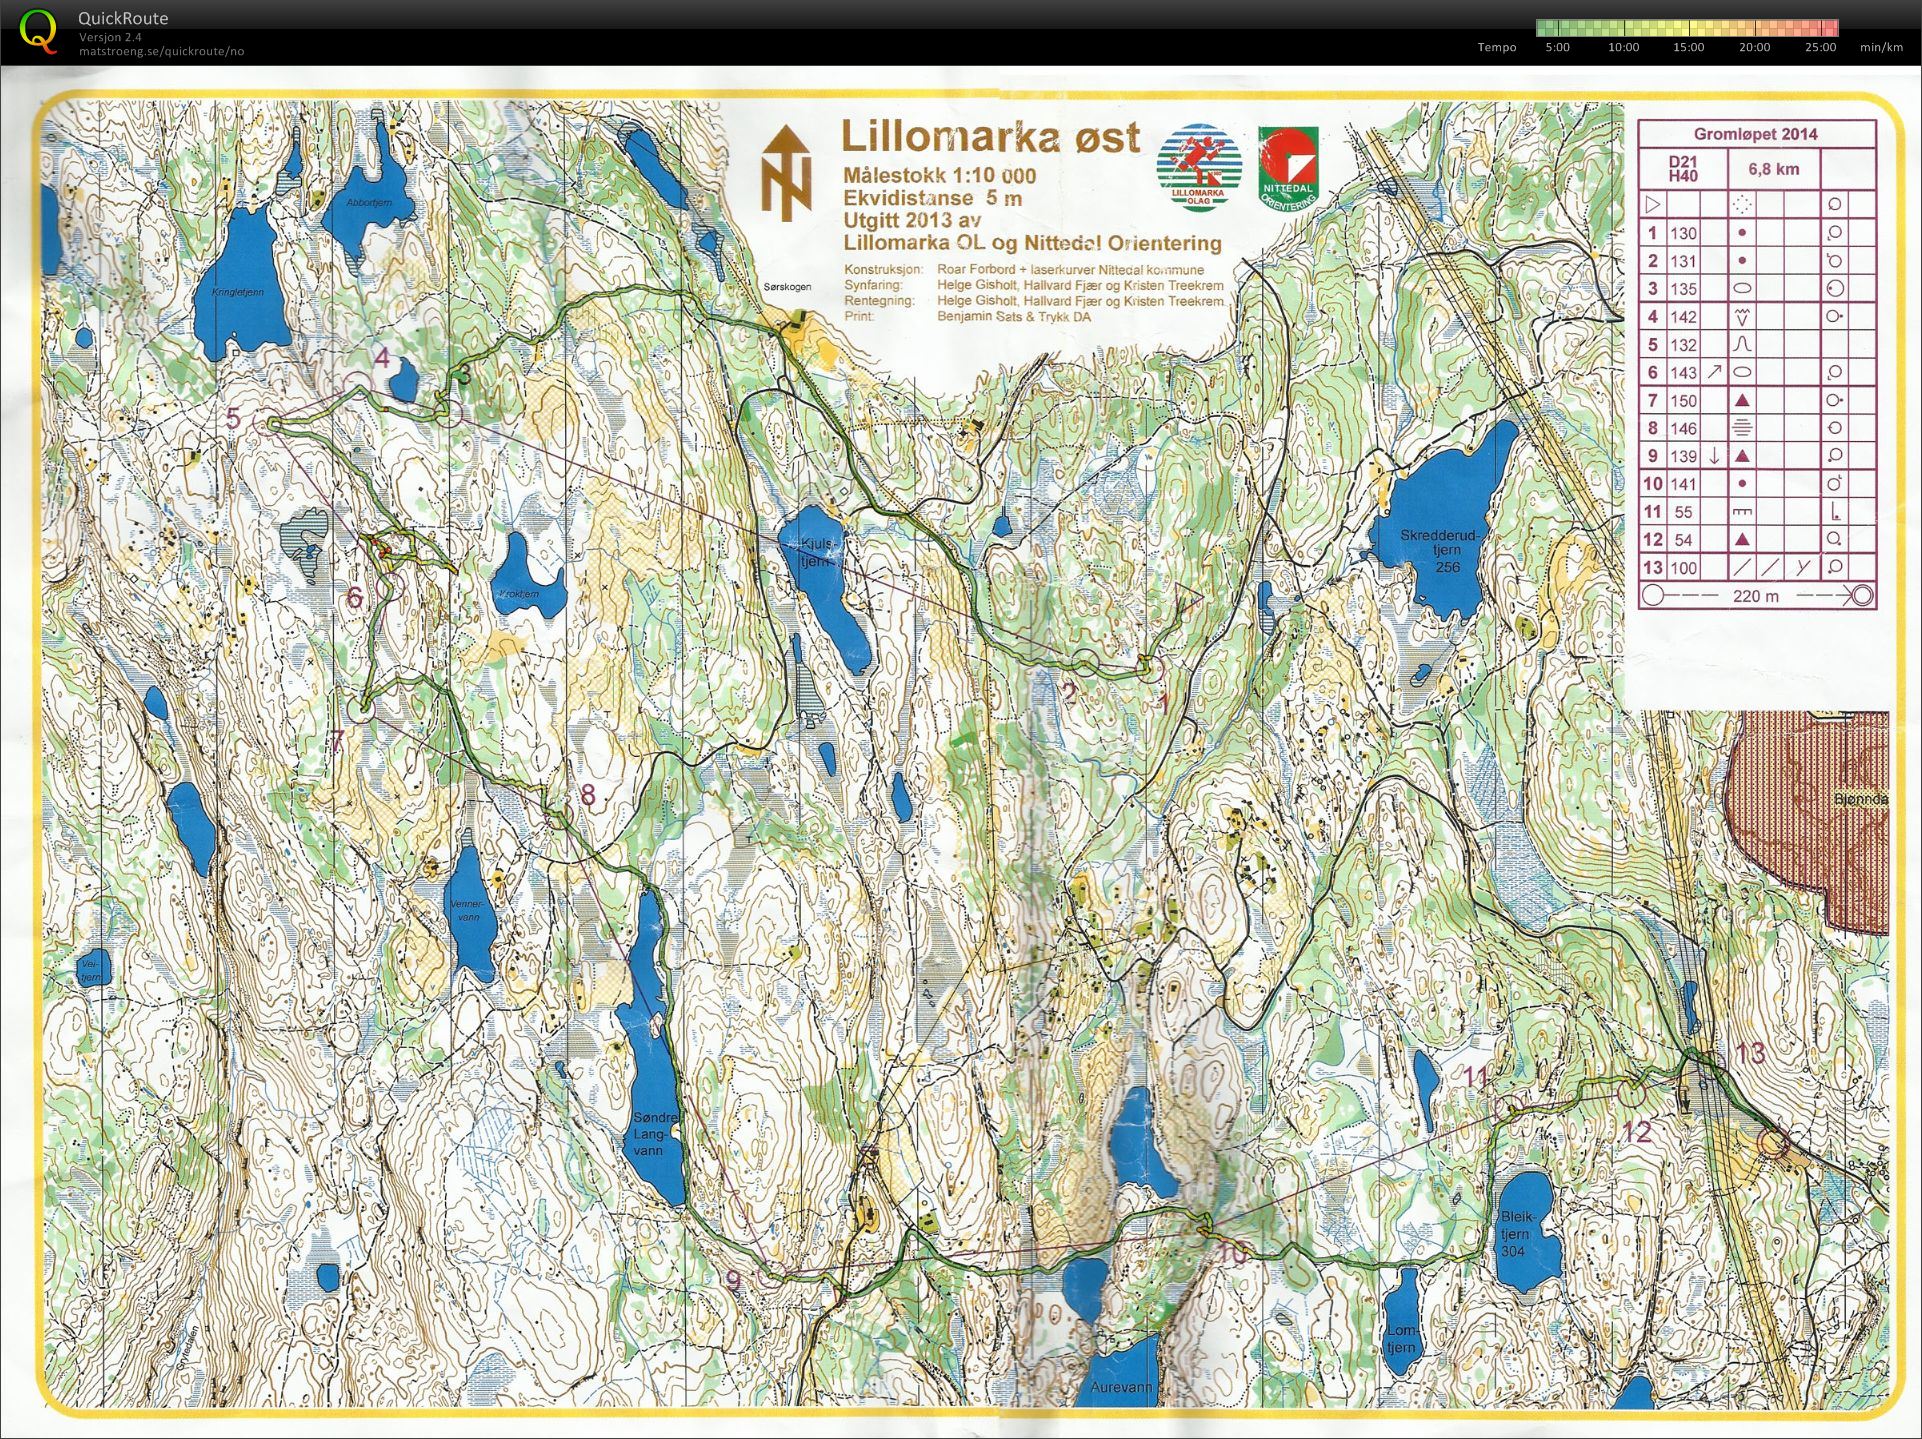The image size is (1922, 1439).
Task: Click the control 5 hill symbol in the table
Action: 1742,345
